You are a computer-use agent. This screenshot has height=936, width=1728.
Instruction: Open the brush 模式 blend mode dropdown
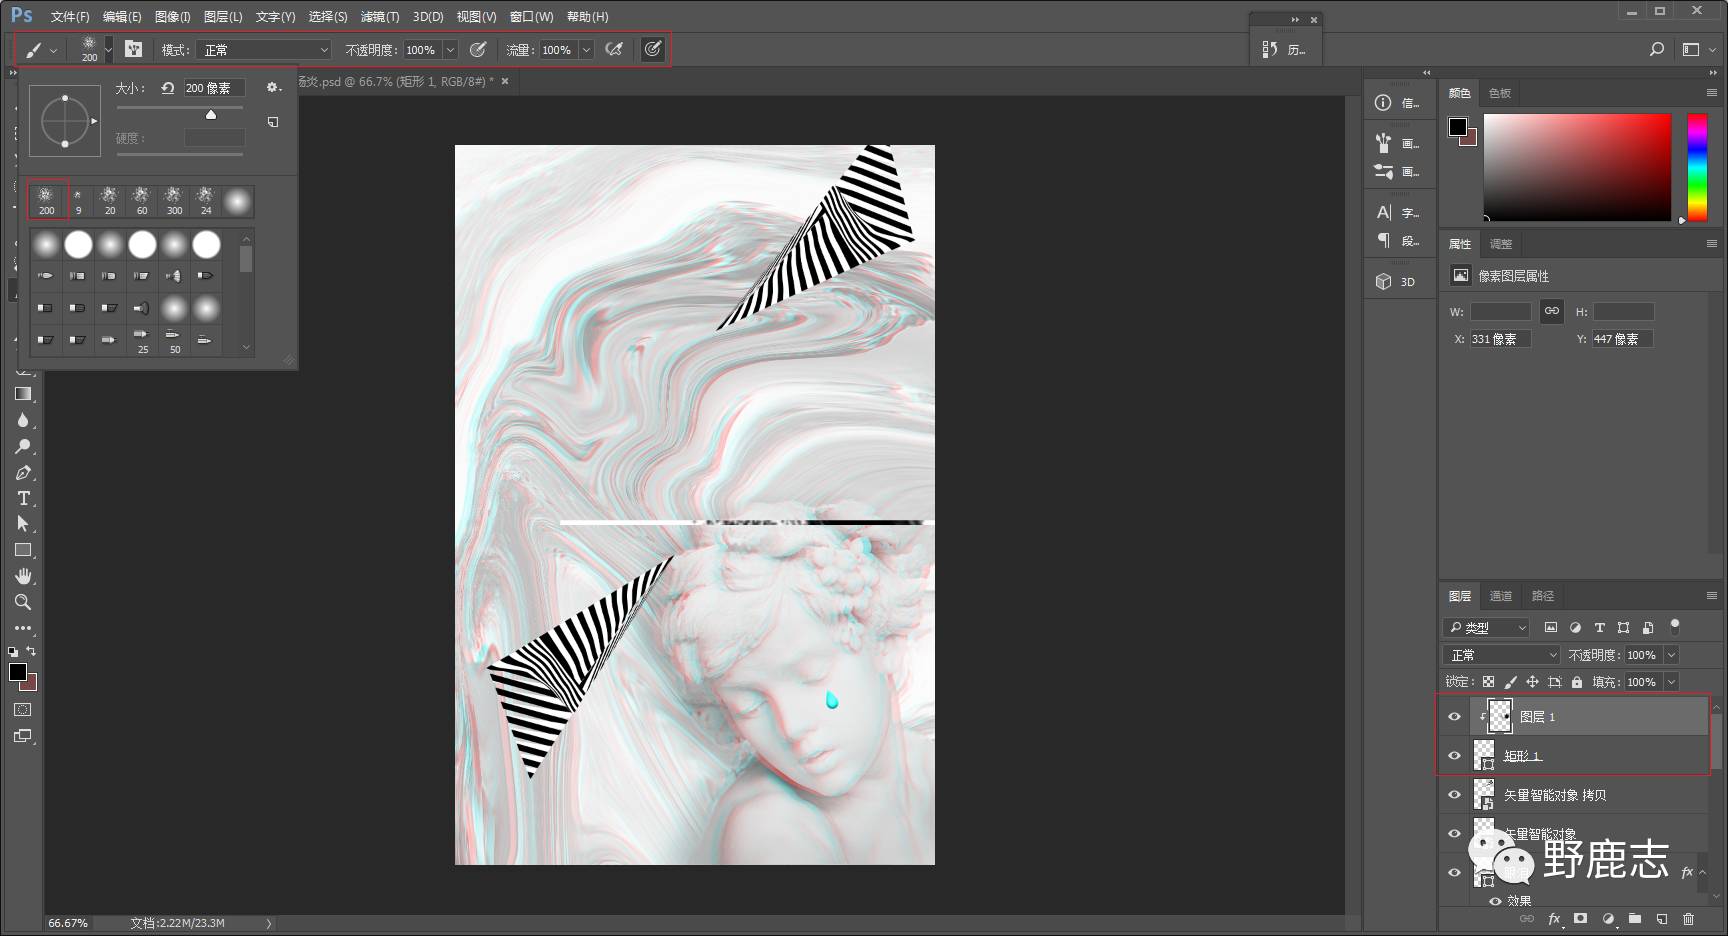point(265,50)
